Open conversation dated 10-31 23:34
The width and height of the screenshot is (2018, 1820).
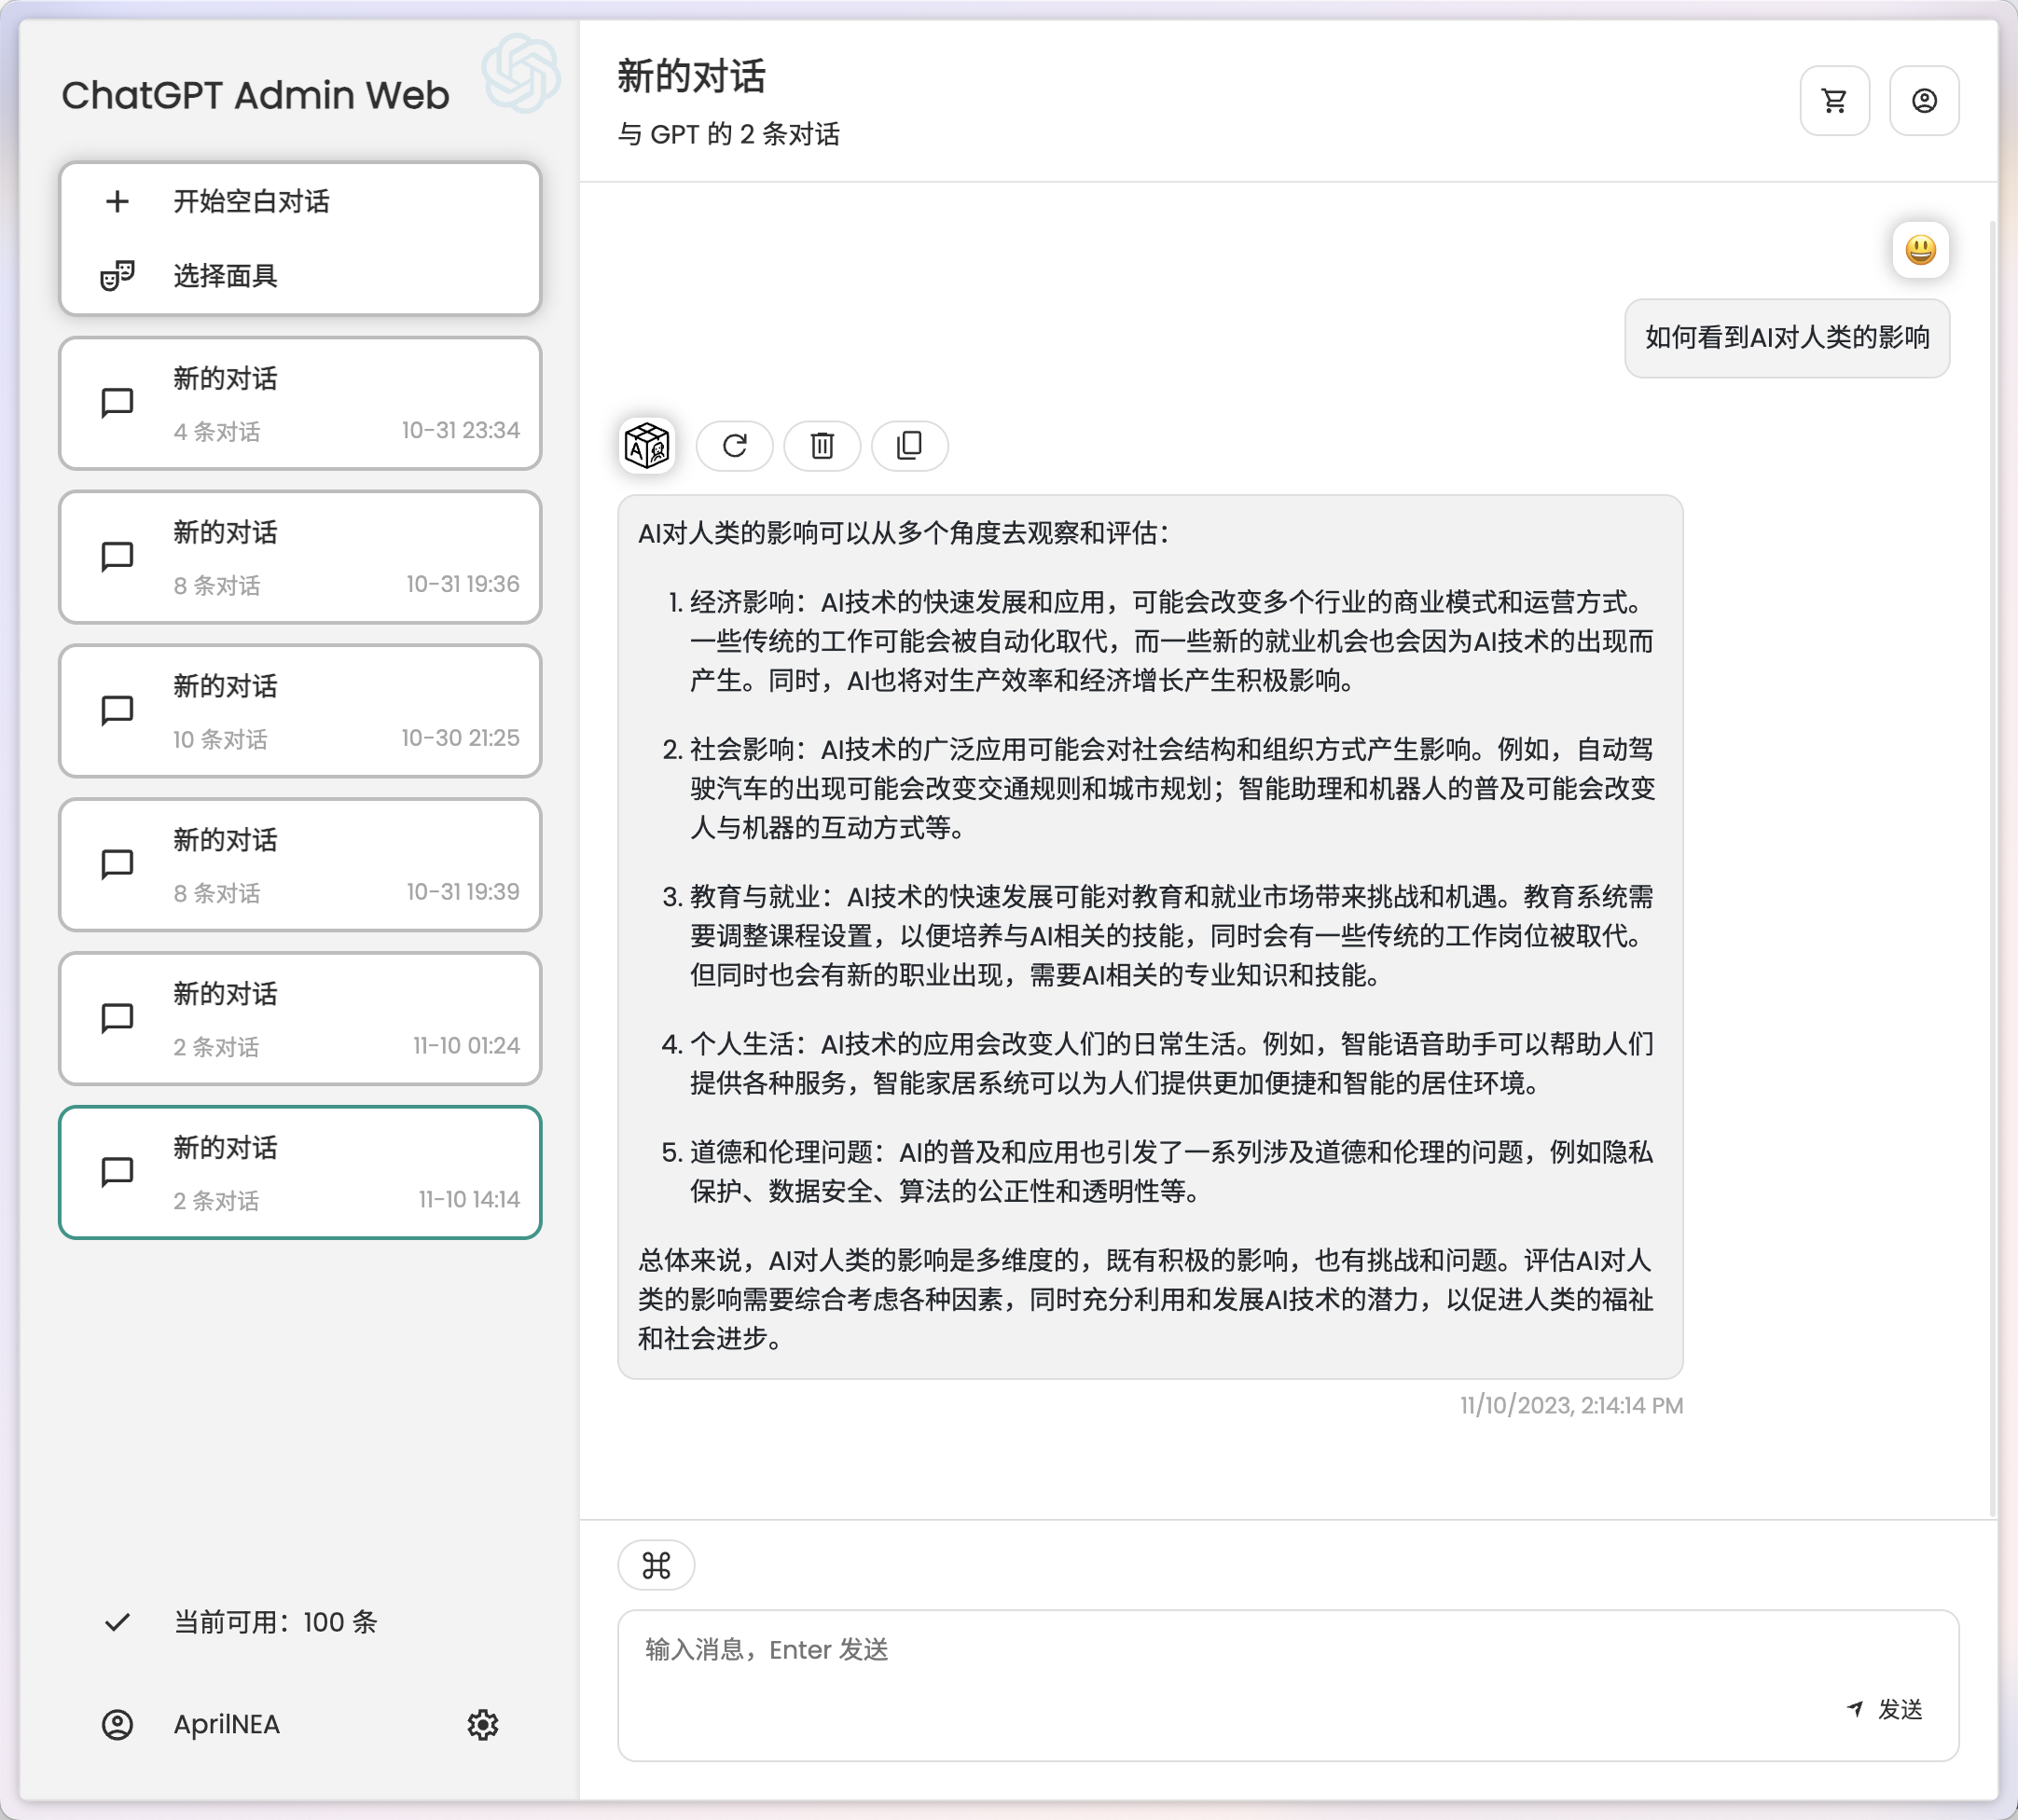(x=300, y=404)
